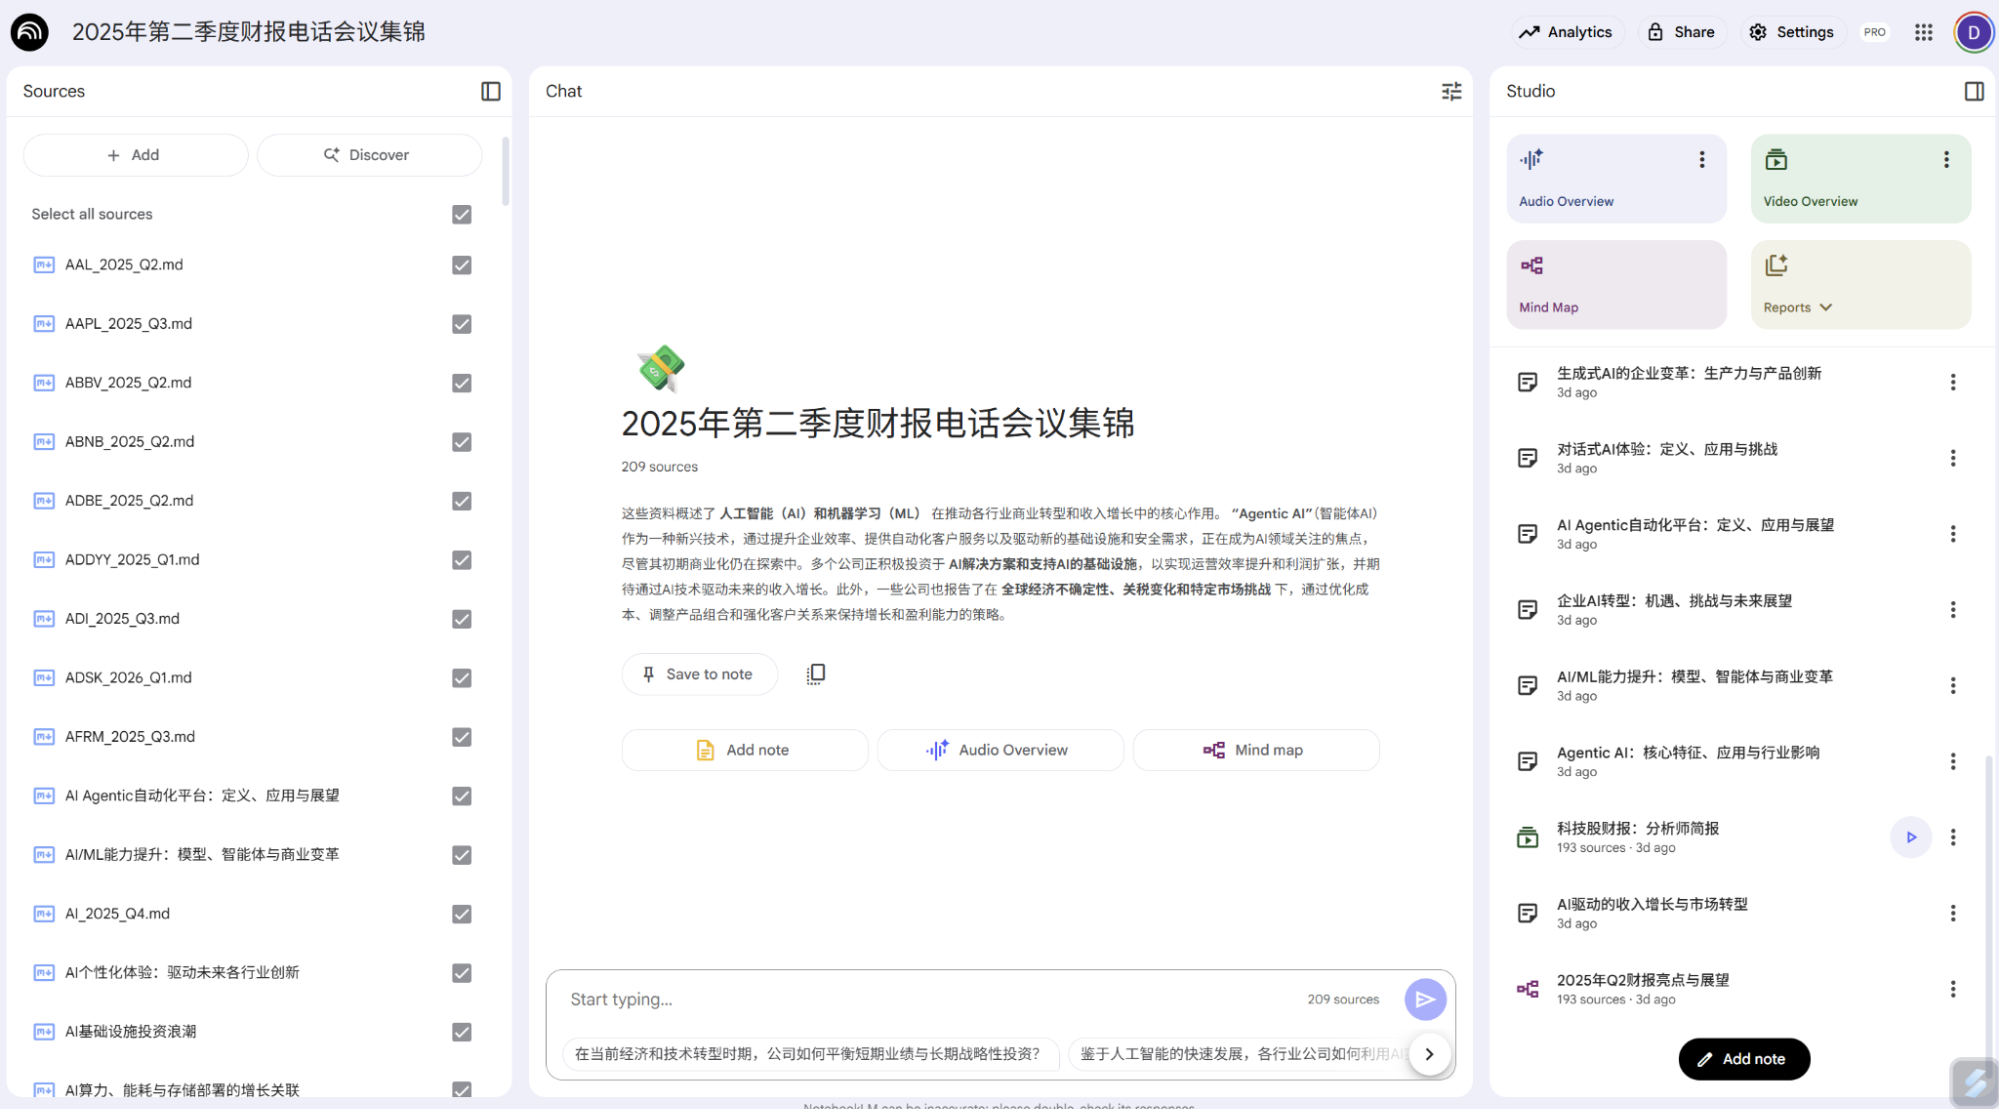Click Save to note button

pos(698,674)
